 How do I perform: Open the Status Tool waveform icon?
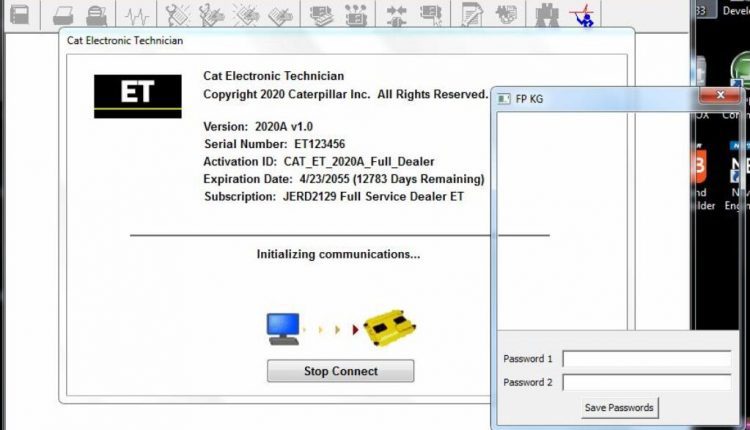[x=137, y=16]
